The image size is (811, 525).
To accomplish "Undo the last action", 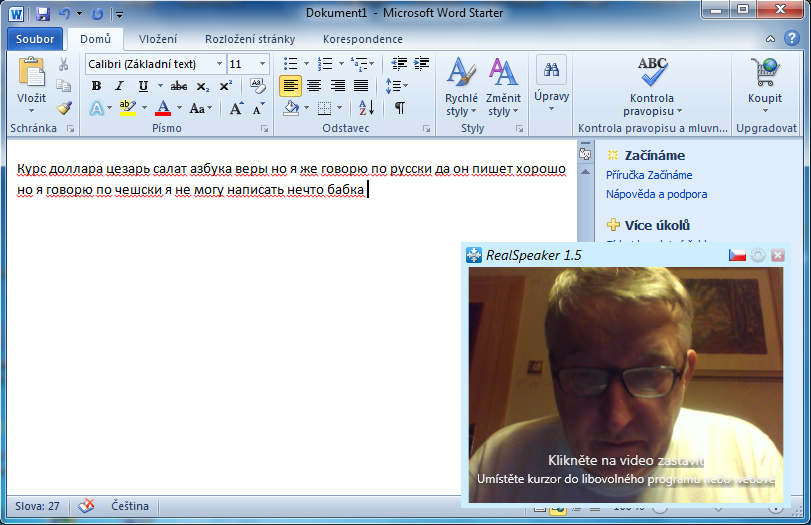I will tap(64, 13).
